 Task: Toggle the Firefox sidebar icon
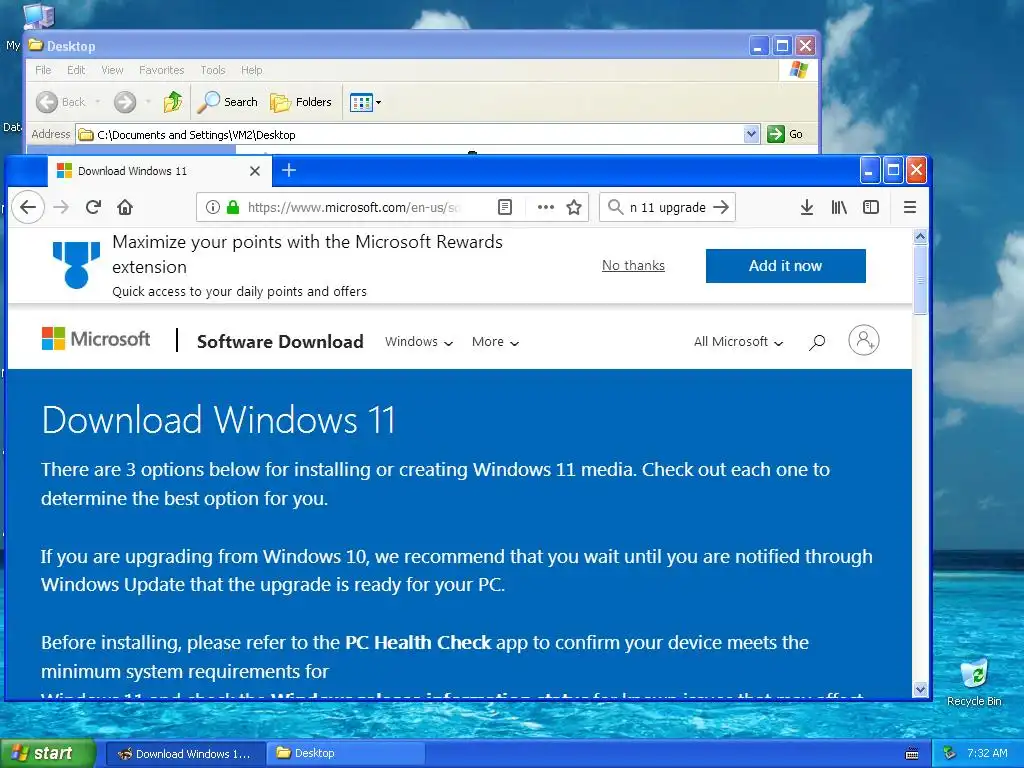click(x=871, y=208)
